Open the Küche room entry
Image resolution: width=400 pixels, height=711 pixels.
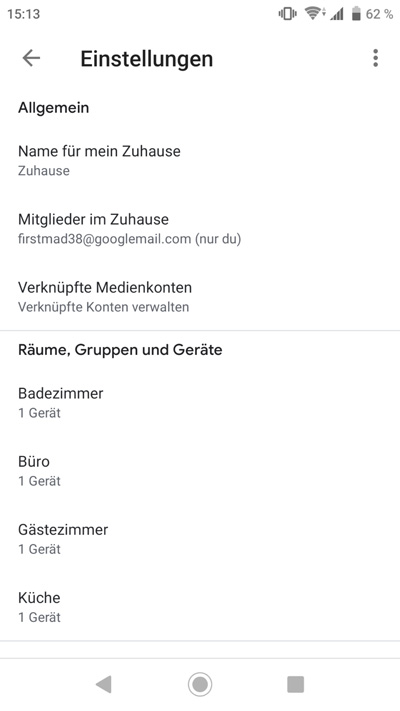200,607
